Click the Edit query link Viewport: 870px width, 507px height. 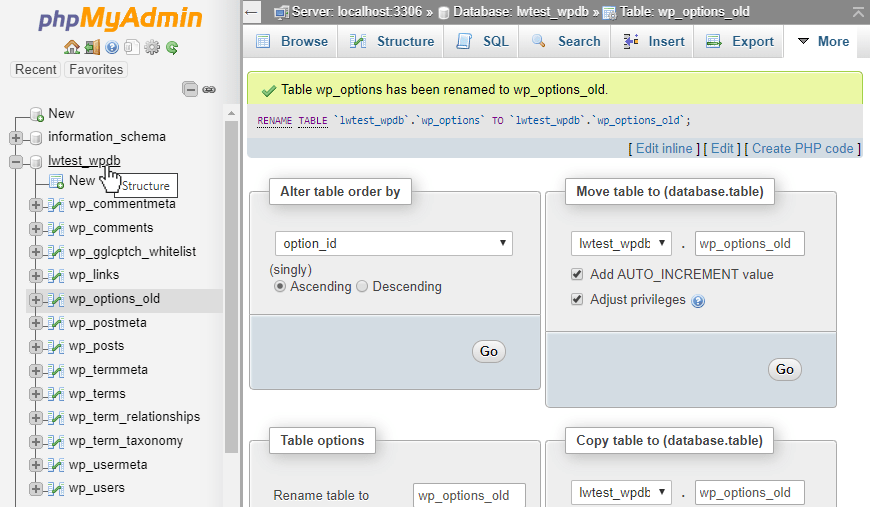tap(722, 149)
